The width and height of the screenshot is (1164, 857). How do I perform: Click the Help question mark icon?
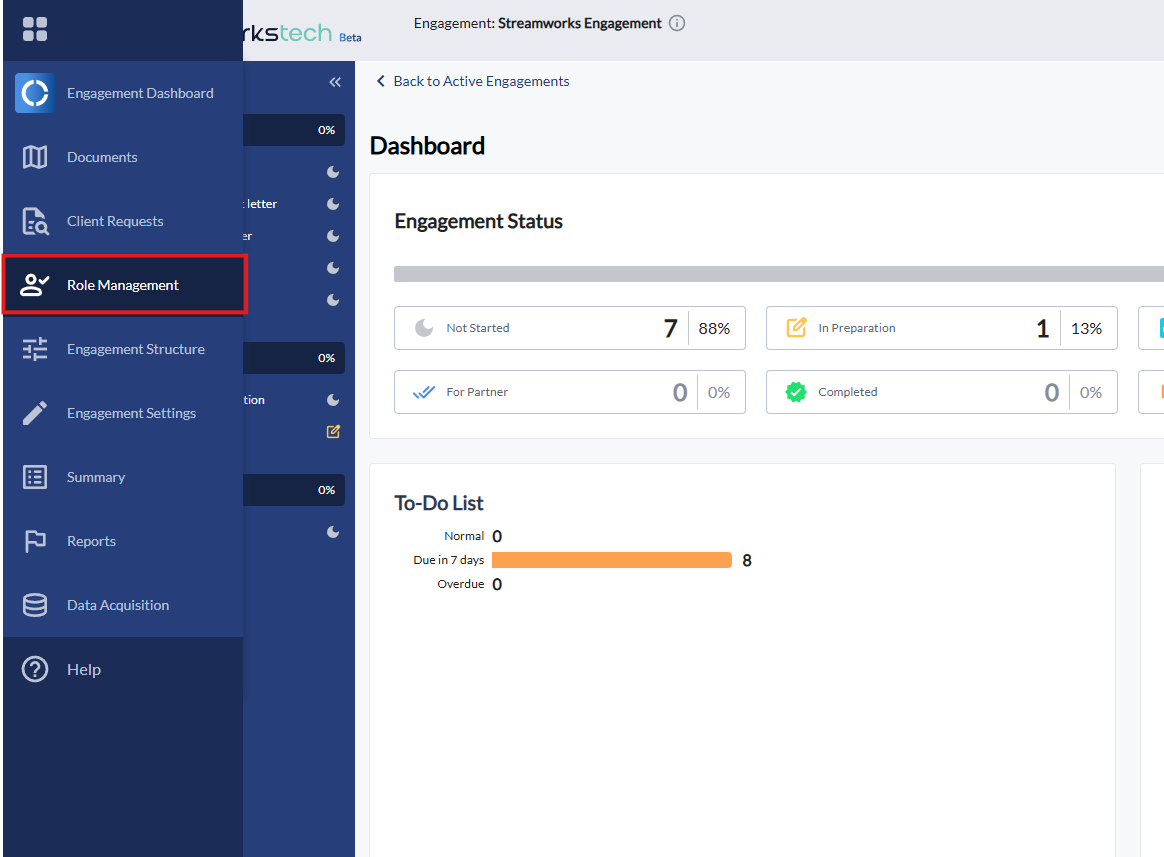(35, 669)
